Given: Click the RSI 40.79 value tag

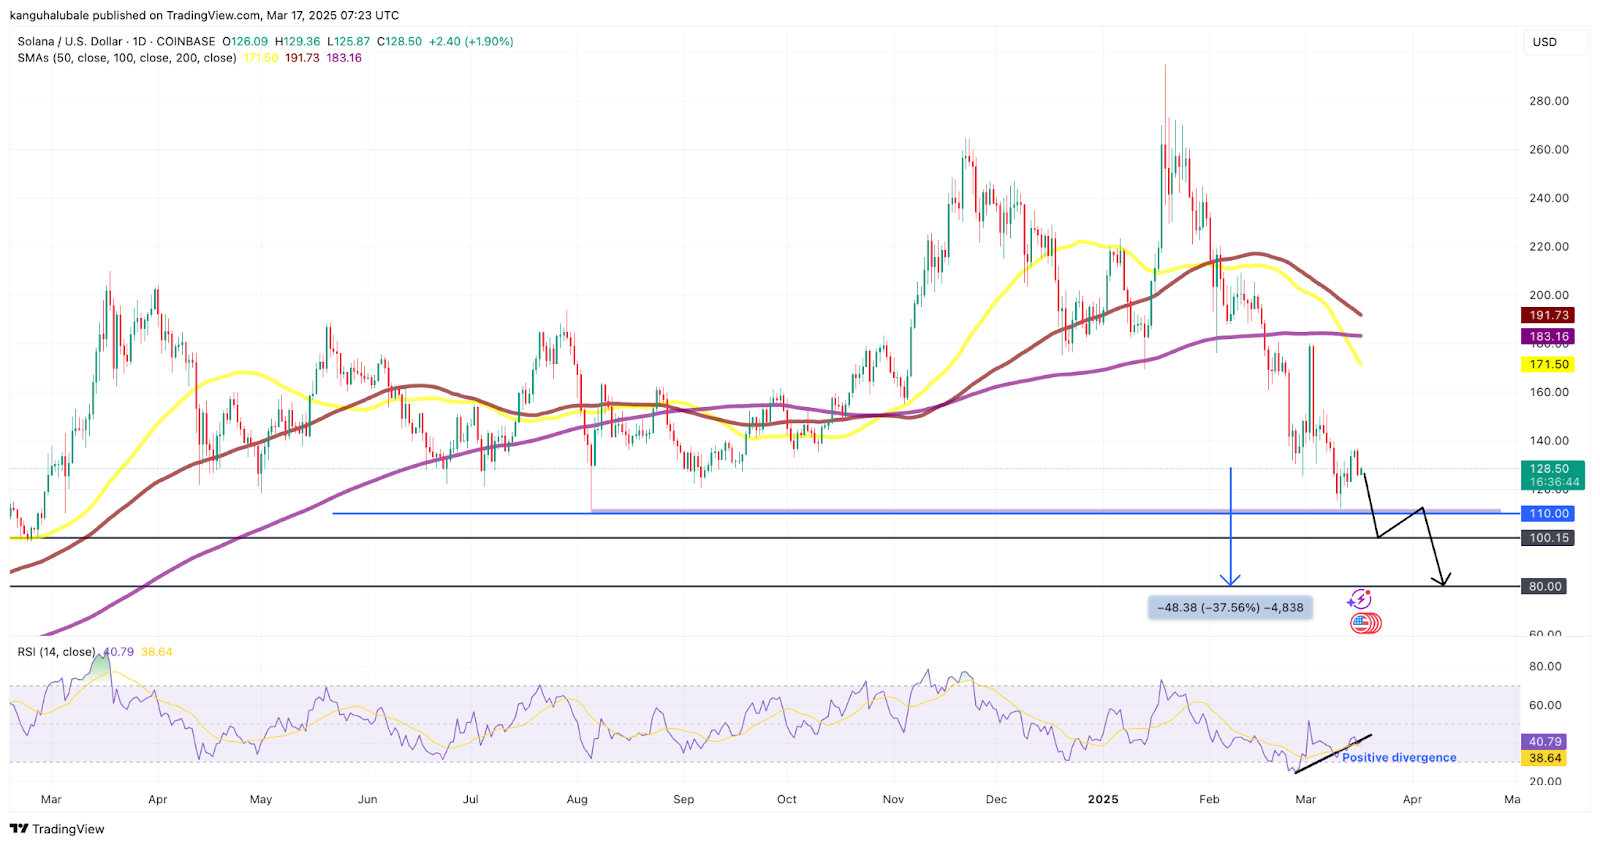Looking at the screenshot, I should pos(1545,742).
